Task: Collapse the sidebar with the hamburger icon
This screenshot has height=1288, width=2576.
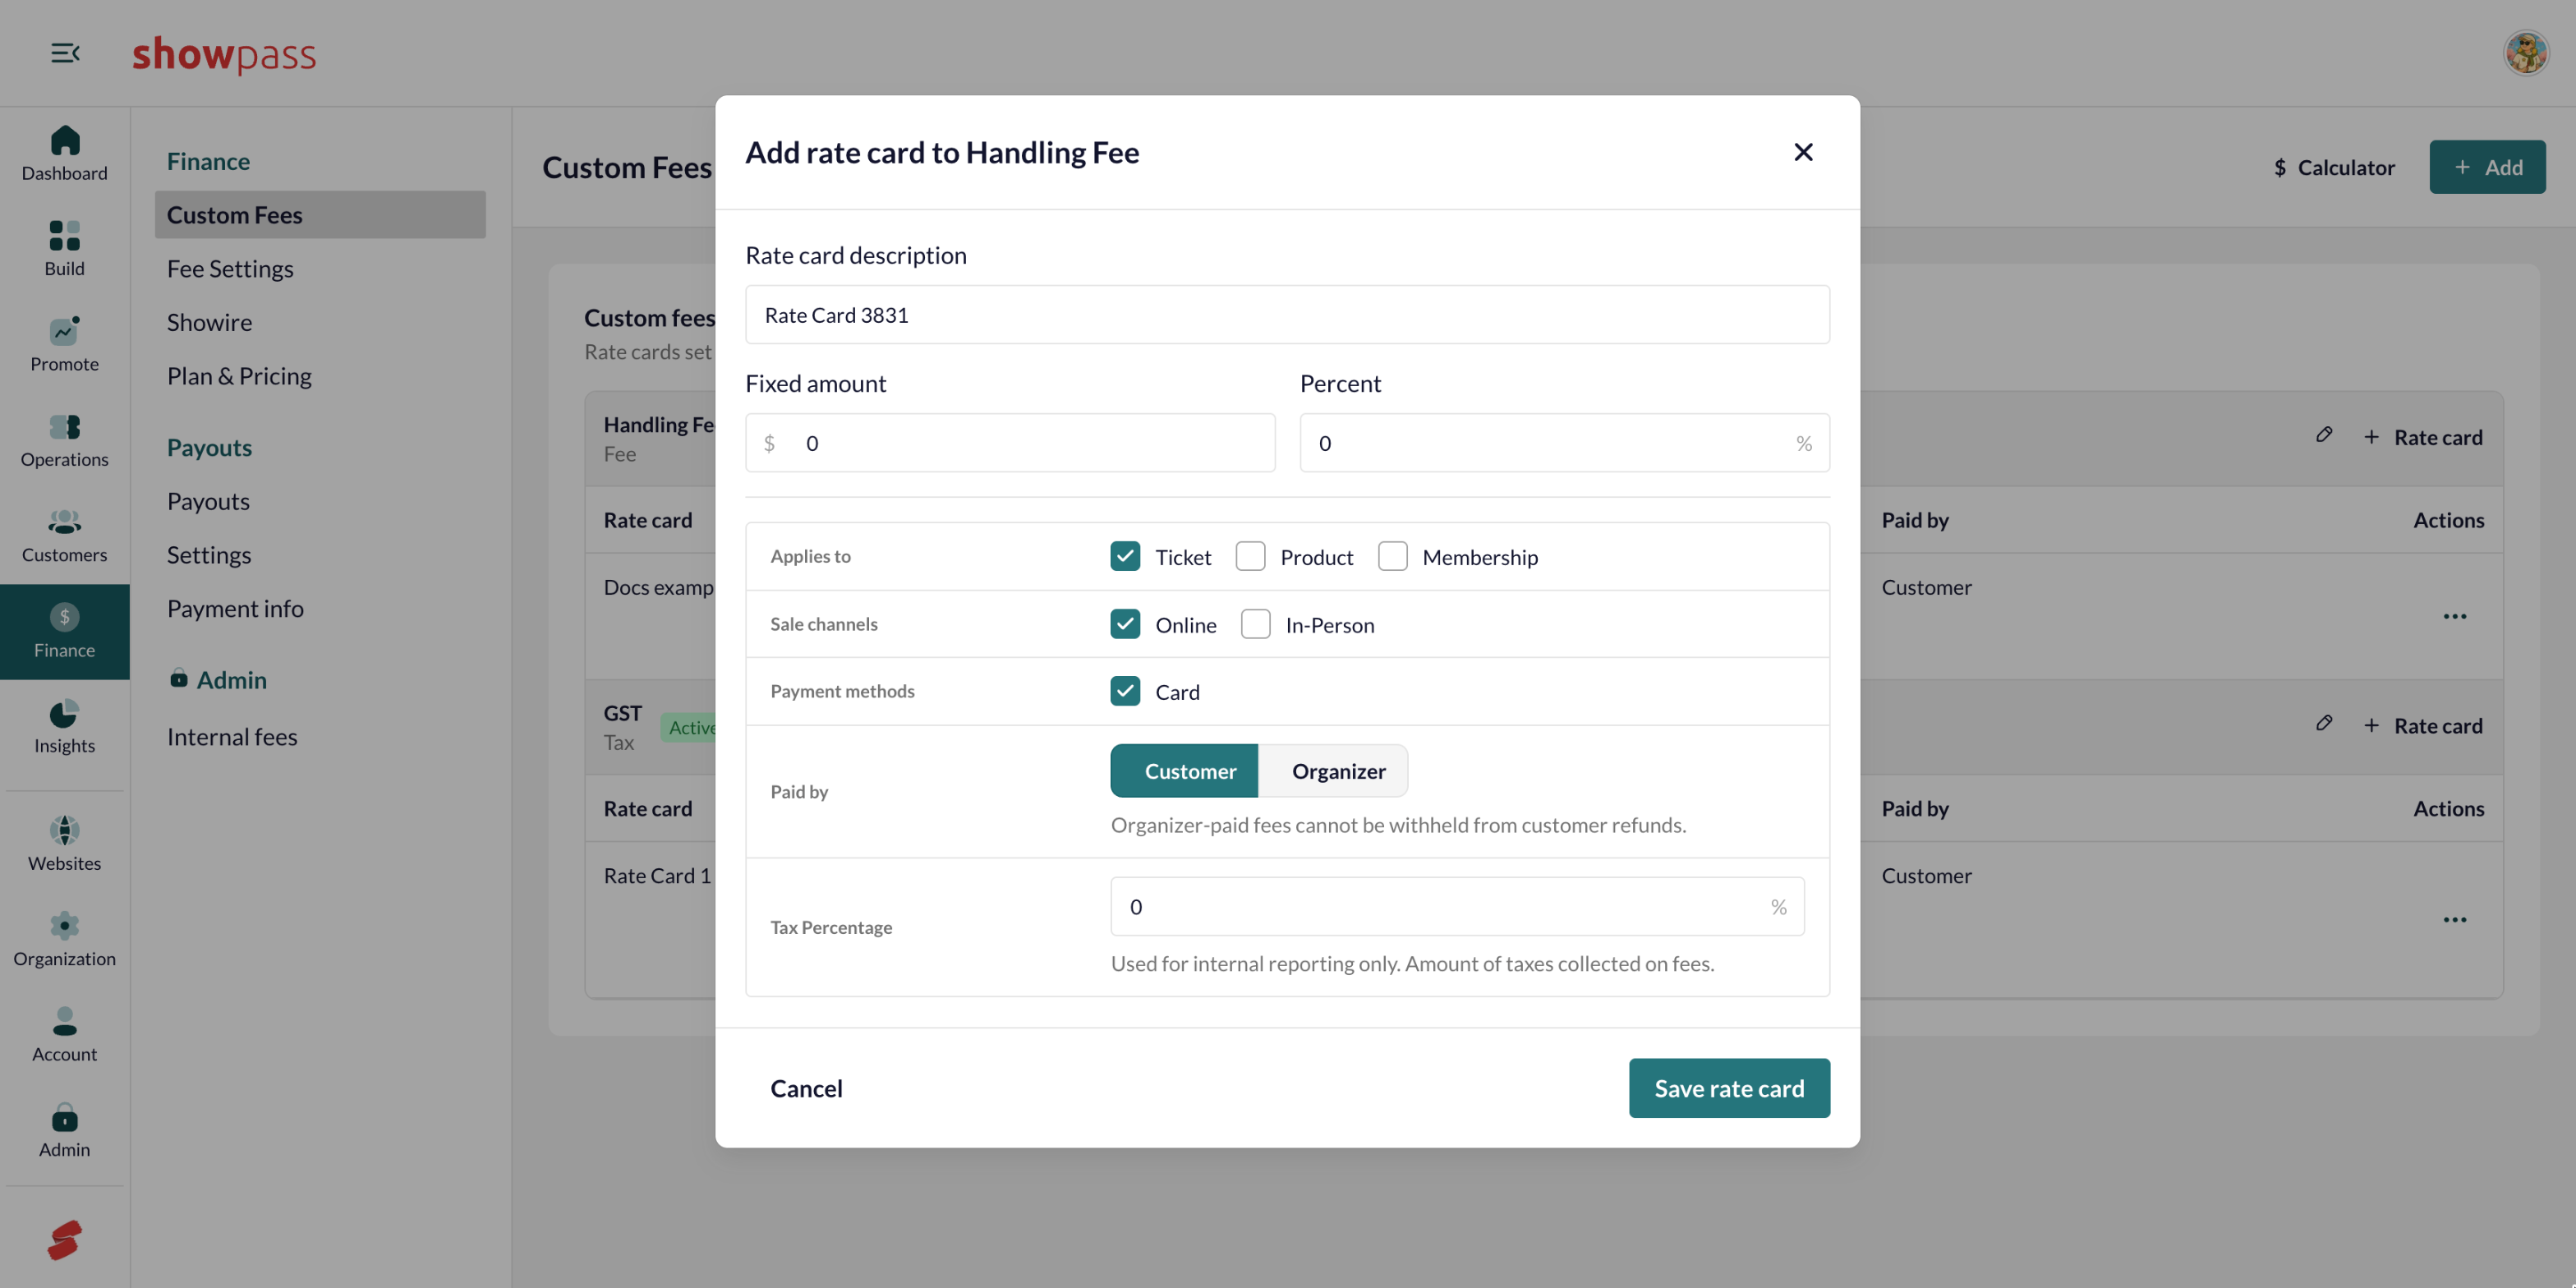Action: pos(65,53)
